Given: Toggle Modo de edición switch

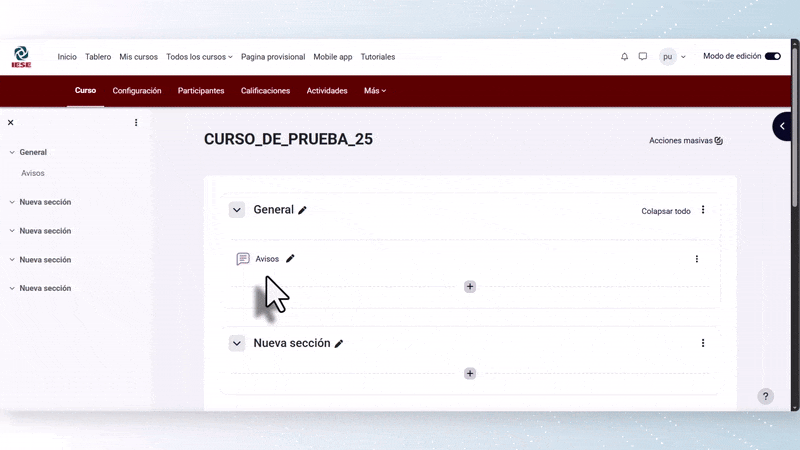Looking at the screenshot, I should (x=772, y=56).
